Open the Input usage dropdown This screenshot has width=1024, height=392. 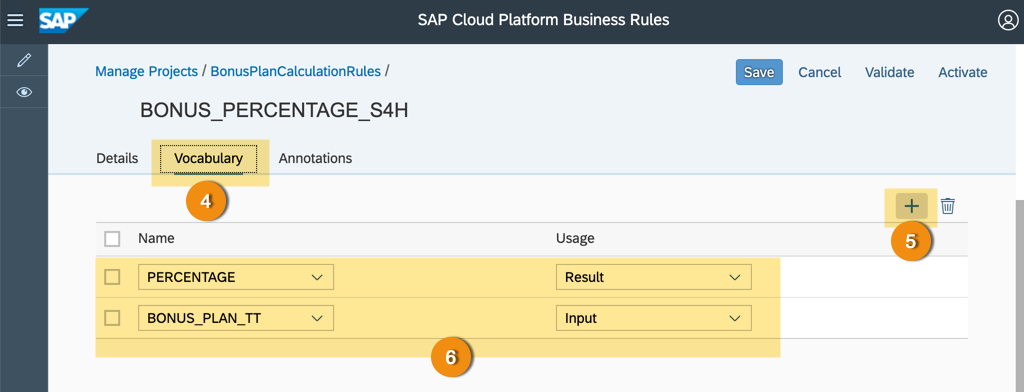(654, 318)
